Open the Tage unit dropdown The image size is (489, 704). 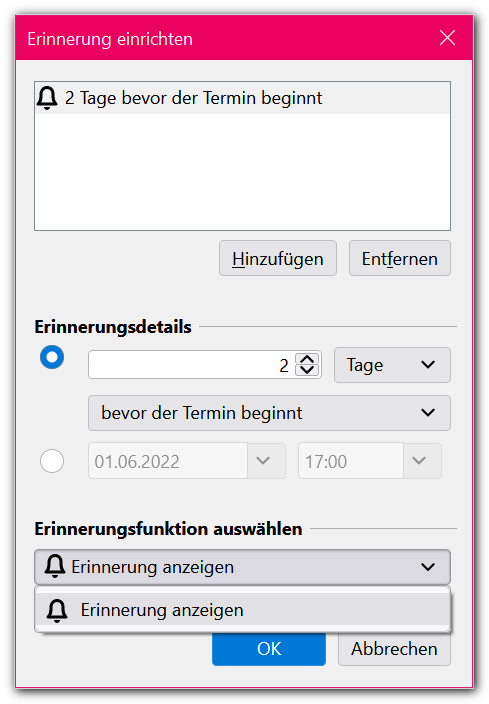(392, 365)
